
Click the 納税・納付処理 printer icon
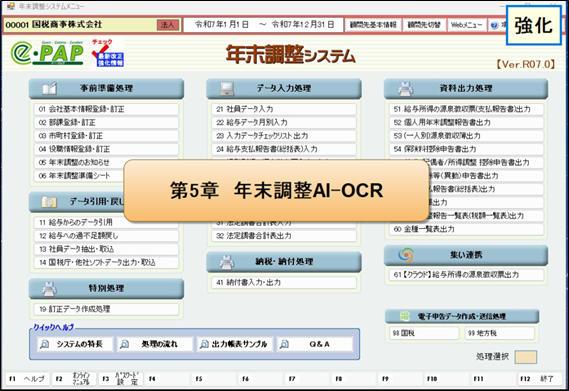pos(227,262)
